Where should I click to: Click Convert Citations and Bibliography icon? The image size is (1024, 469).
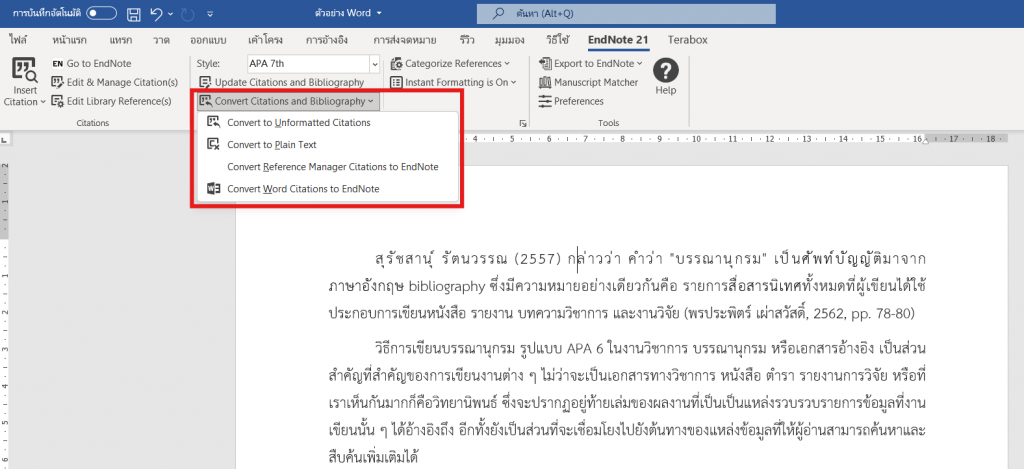[206, 101]
